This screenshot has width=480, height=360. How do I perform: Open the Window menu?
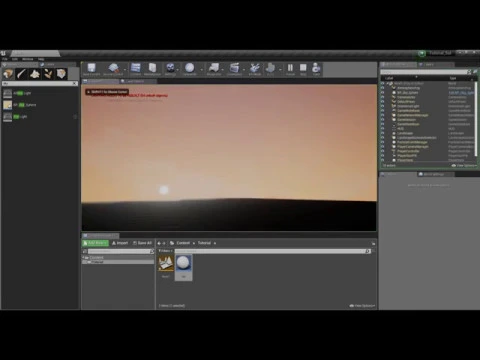pyautogui.click(x=28, y=59)
